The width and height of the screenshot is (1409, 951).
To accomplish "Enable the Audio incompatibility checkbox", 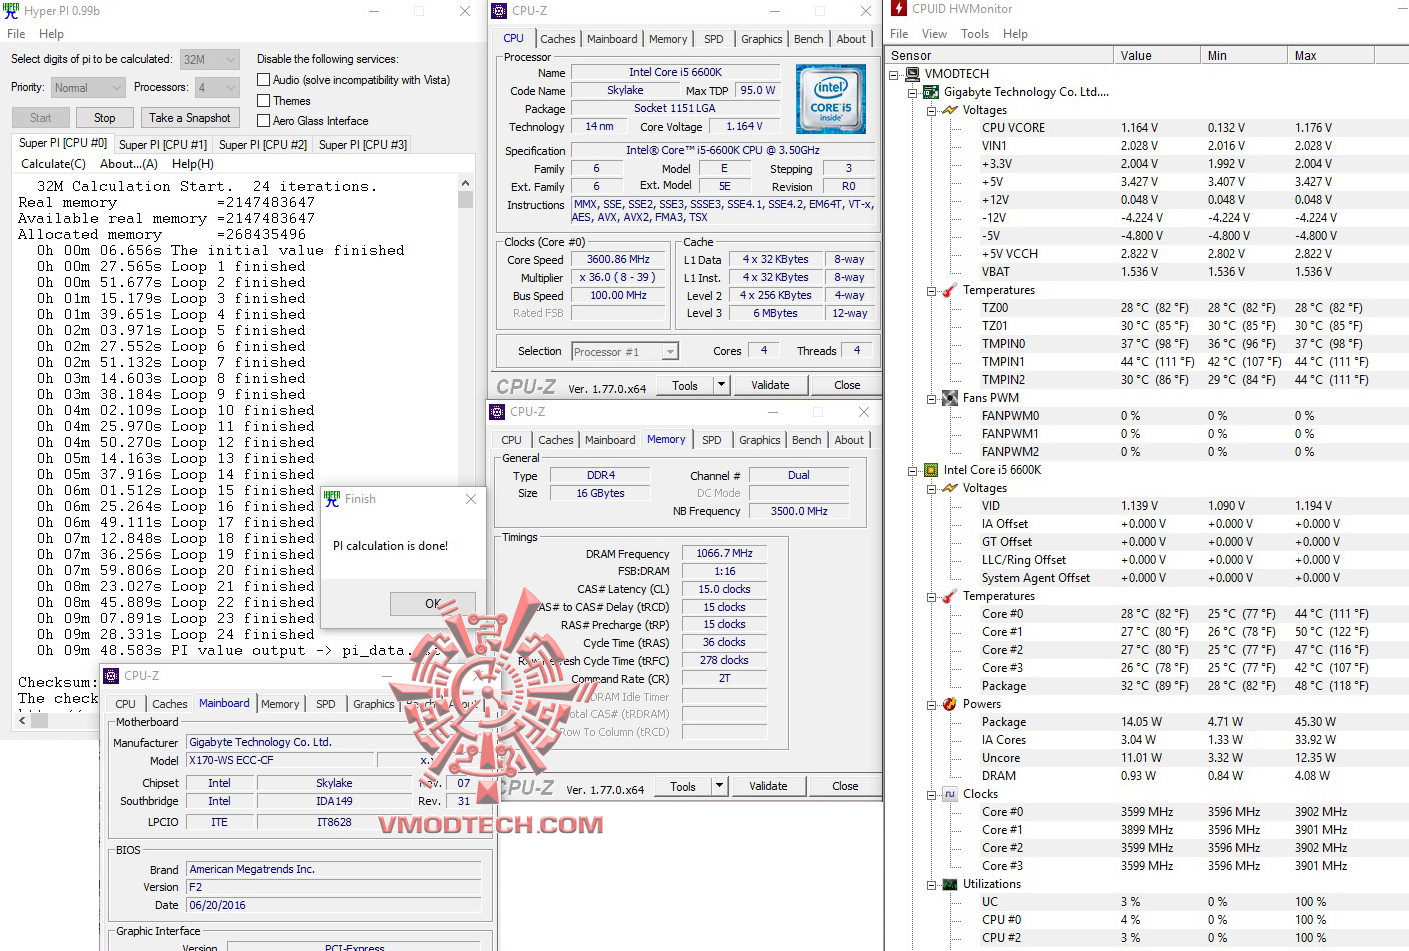I will tap(263, 80).
